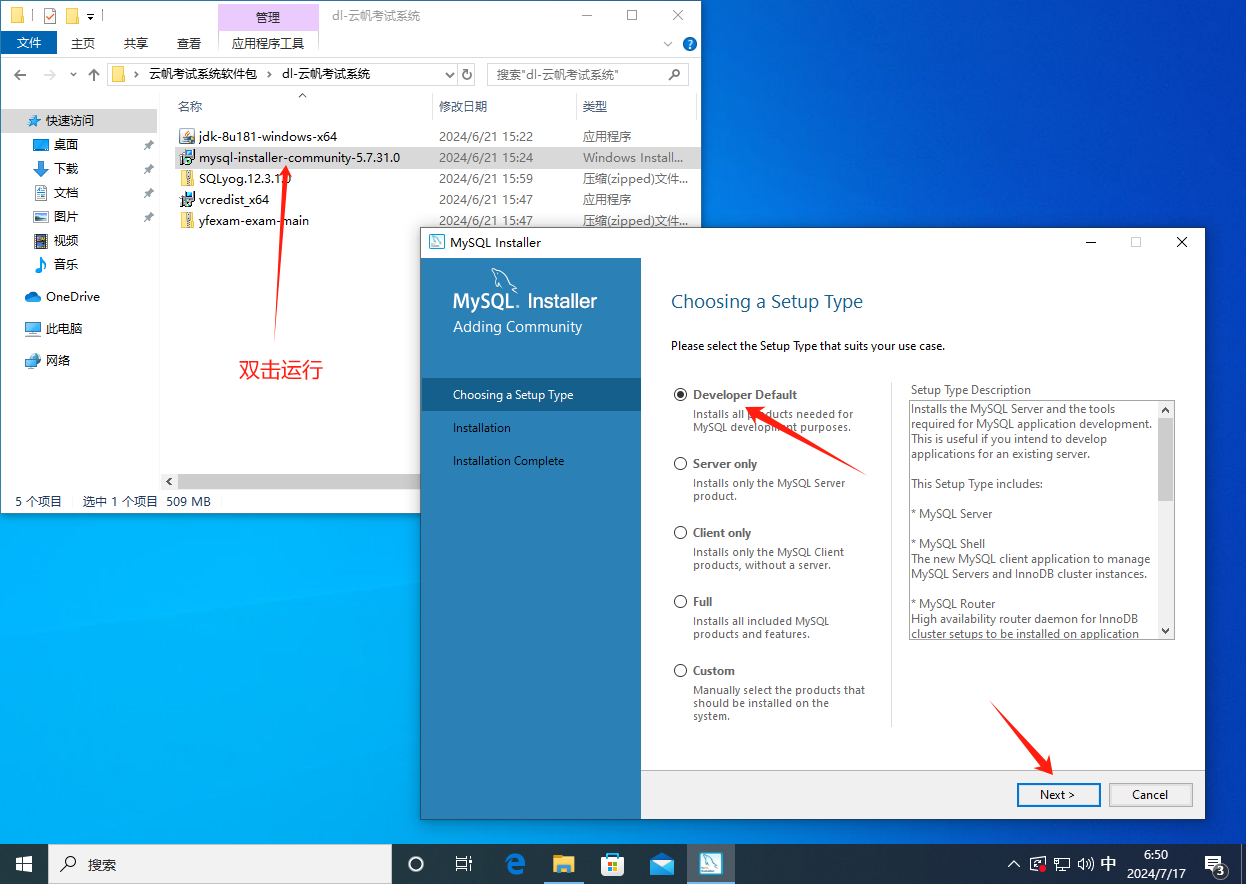The image size is (1246, 884).
Task: Open Cortana circle icon on taskbar
Action: click(416, 864)
